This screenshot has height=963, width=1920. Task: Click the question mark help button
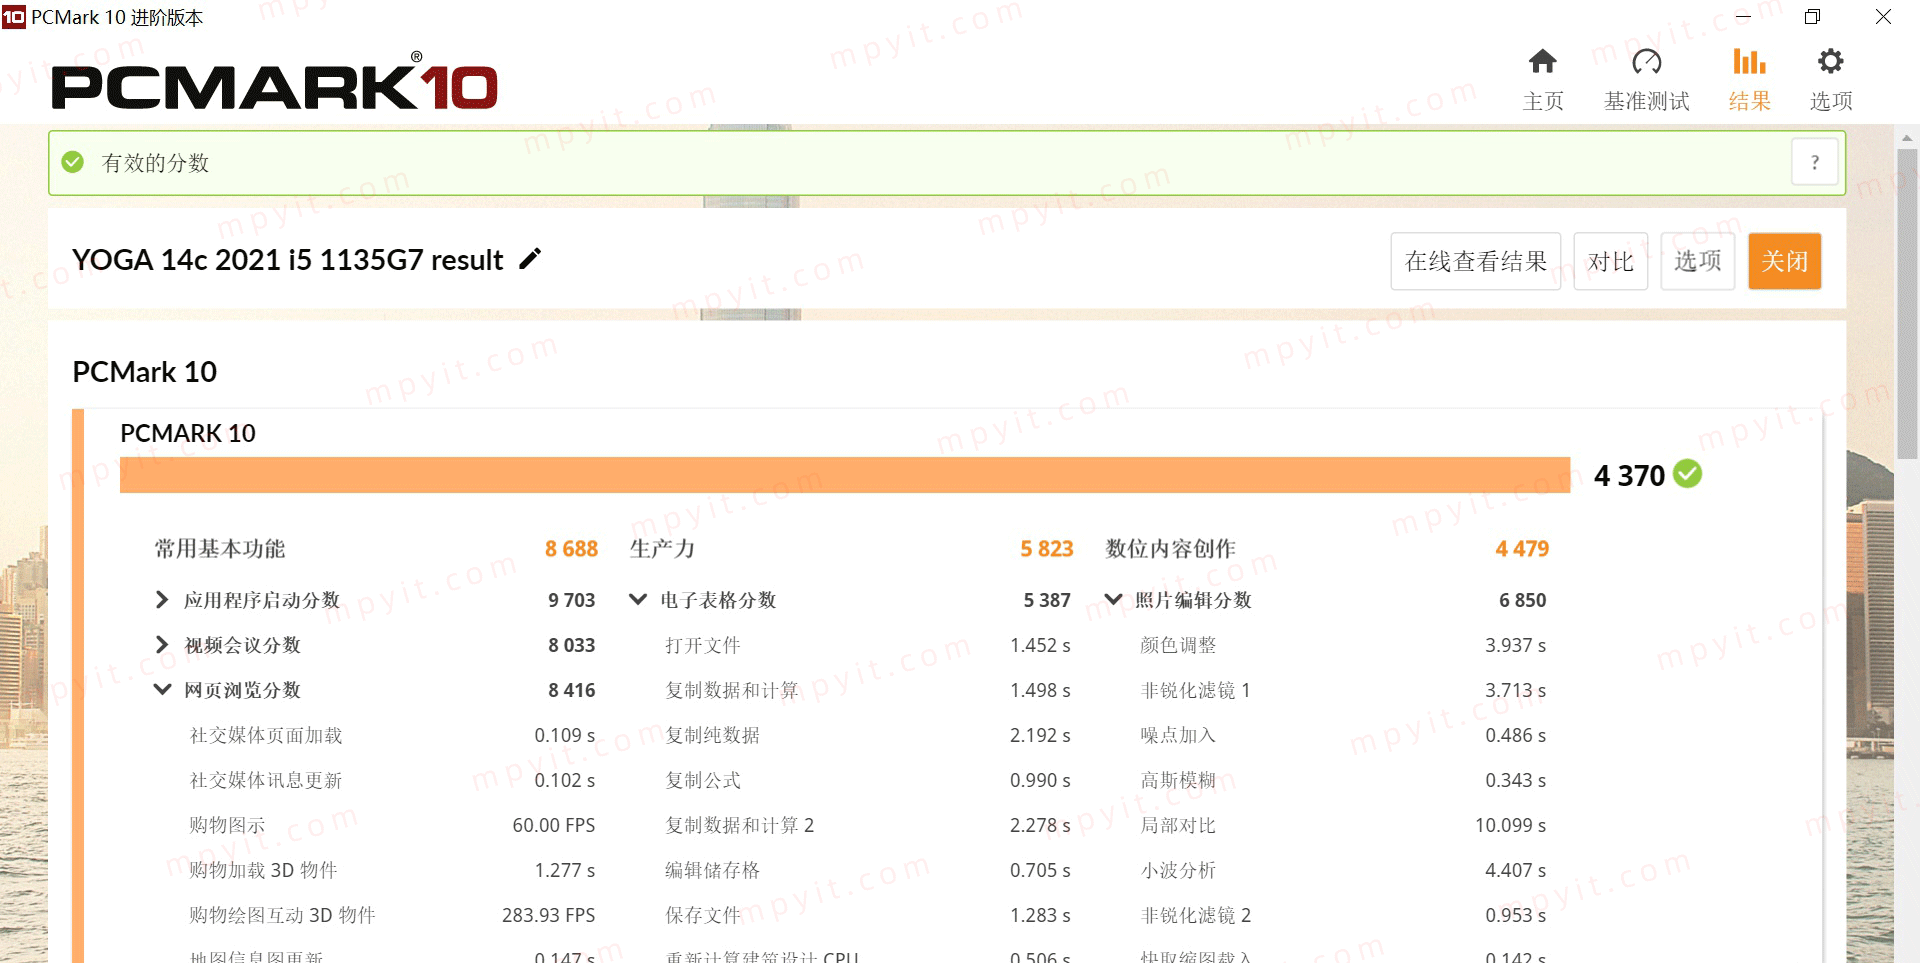1815,162
